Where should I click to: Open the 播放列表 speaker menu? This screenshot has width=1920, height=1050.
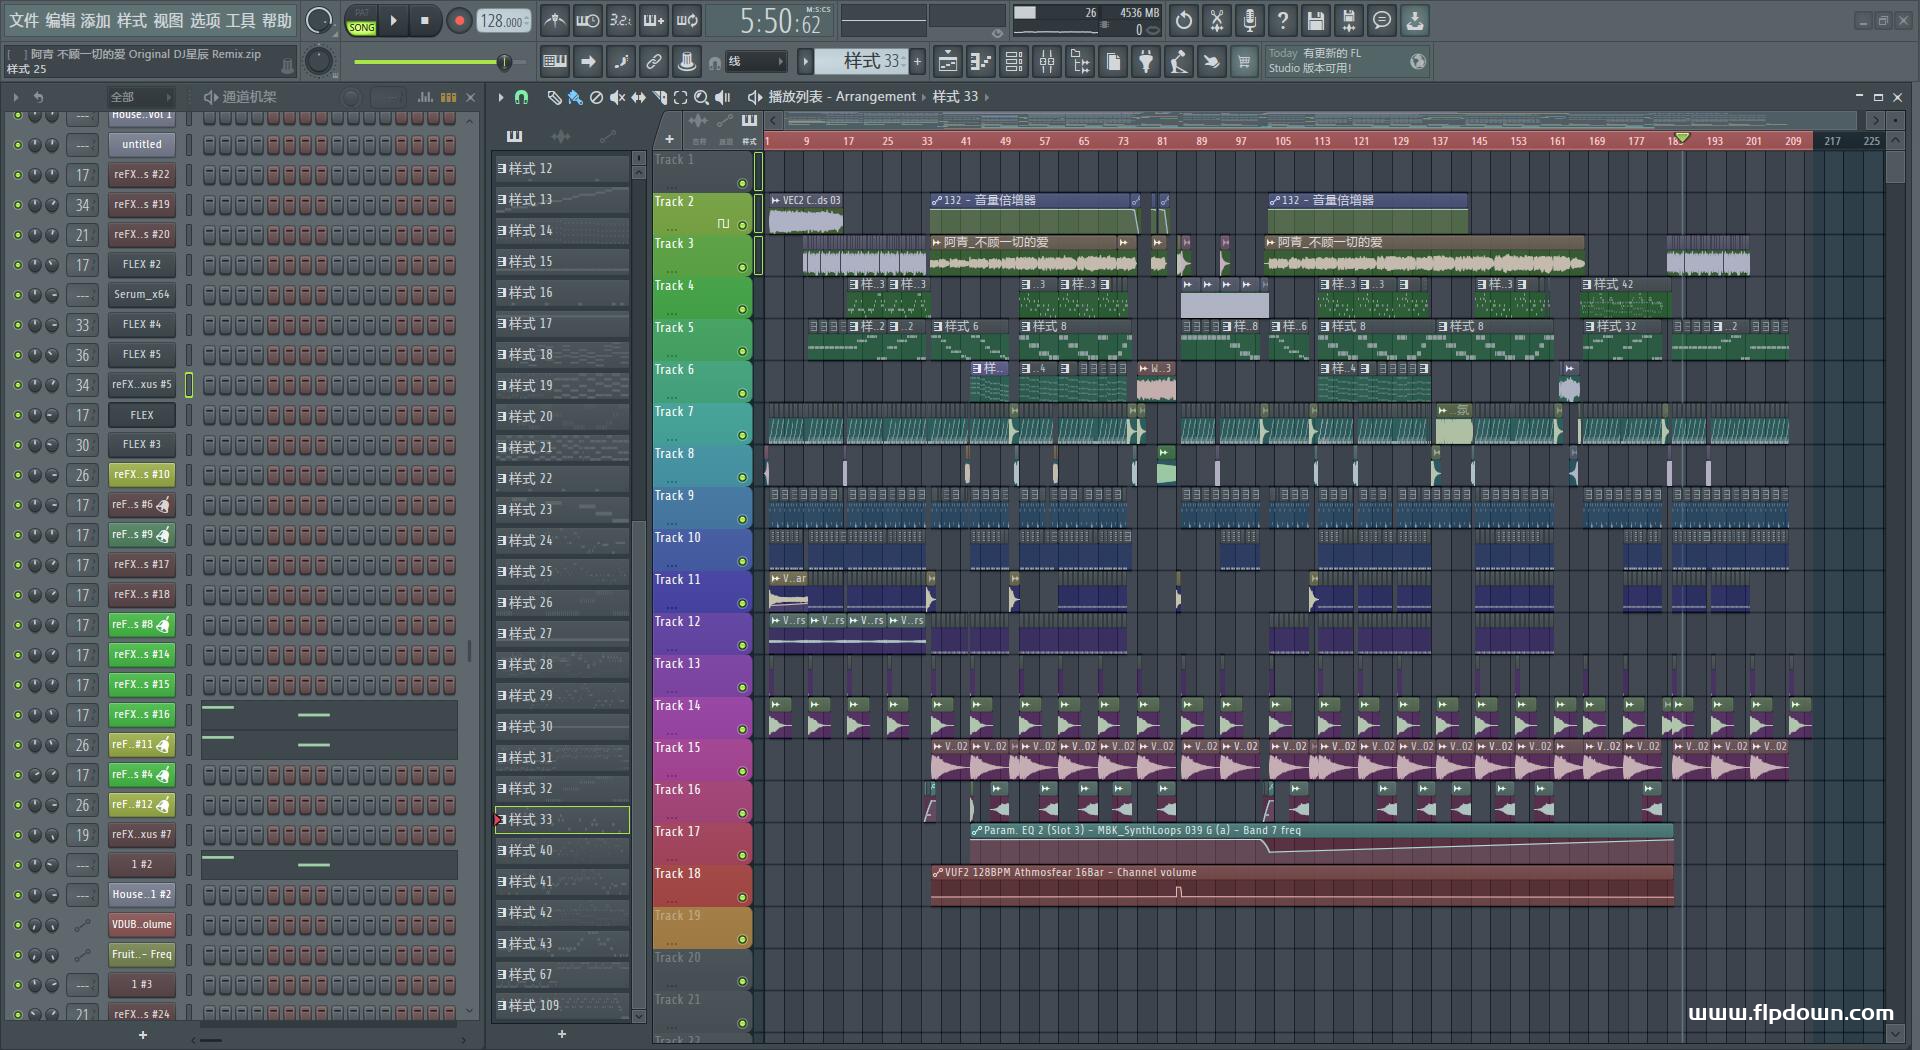[755, 97]
